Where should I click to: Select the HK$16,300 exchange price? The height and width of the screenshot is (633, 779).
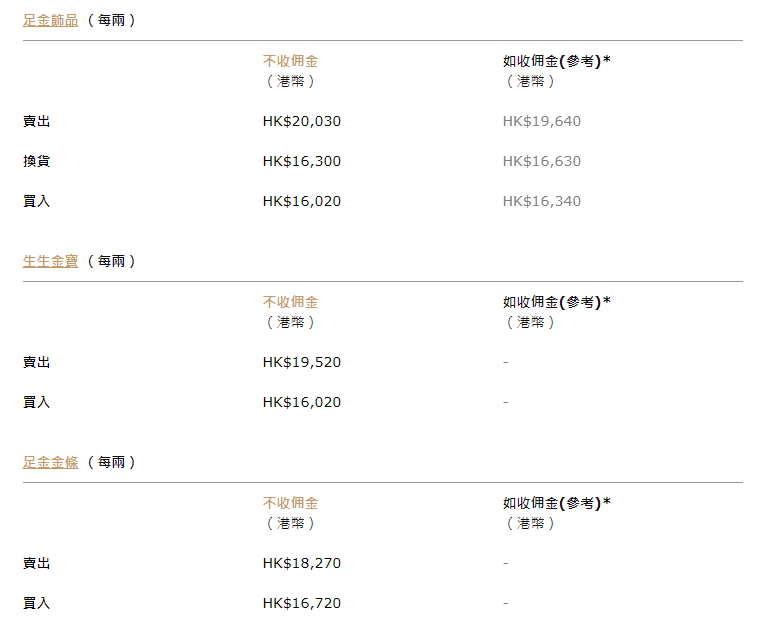pos(302,161)
